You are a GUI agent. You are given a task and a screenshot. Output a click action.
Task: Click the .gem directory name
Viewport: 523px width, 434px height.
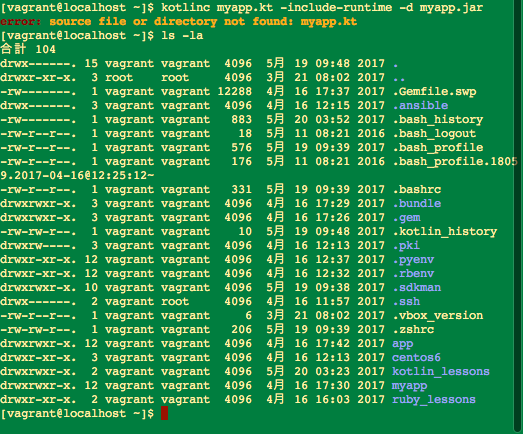[x=406, y=218]
